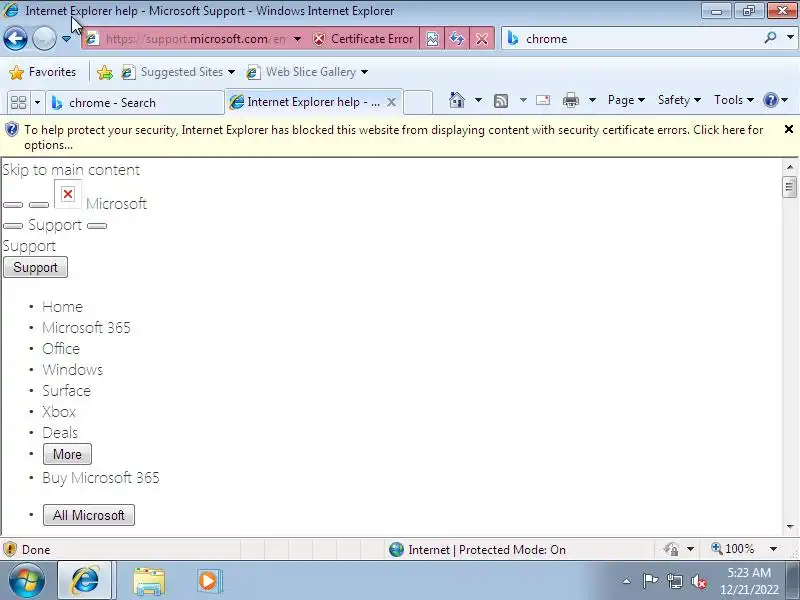Image resolution: width=800 pixels, height=600 pixels.
Task: Open Windows Explorer folder from taskbar
Action: click(x=149, y=581)
